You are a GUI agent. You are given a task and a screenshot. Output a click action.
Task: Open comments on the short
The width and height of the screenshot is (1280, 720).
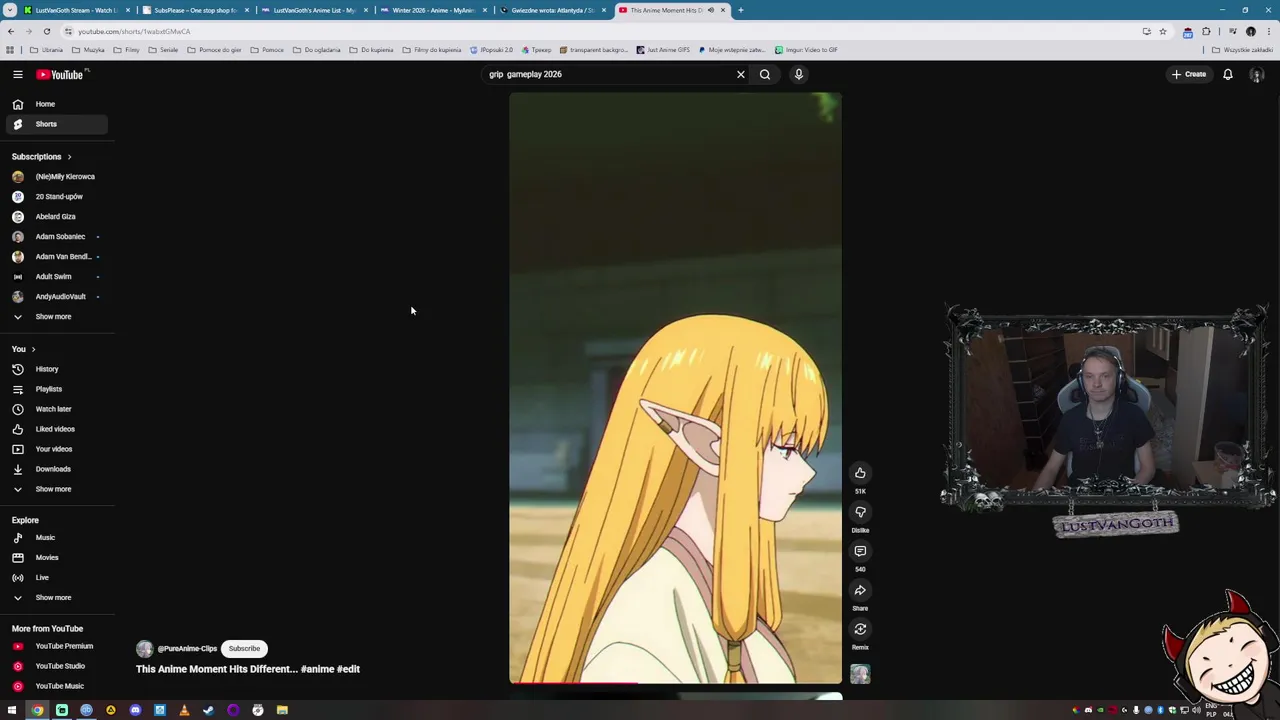(860, 551)
